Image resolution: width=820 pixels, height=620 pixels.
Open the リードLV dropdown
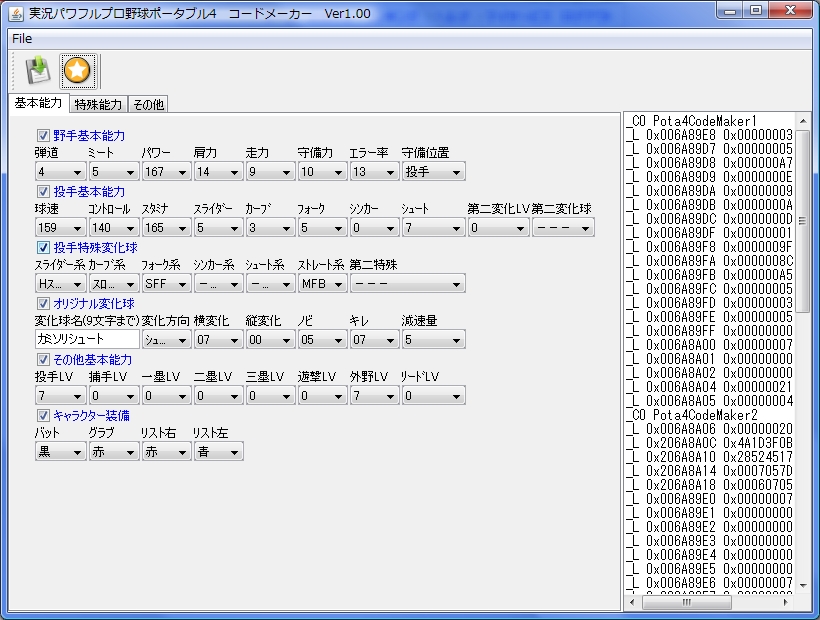[433, 395]
